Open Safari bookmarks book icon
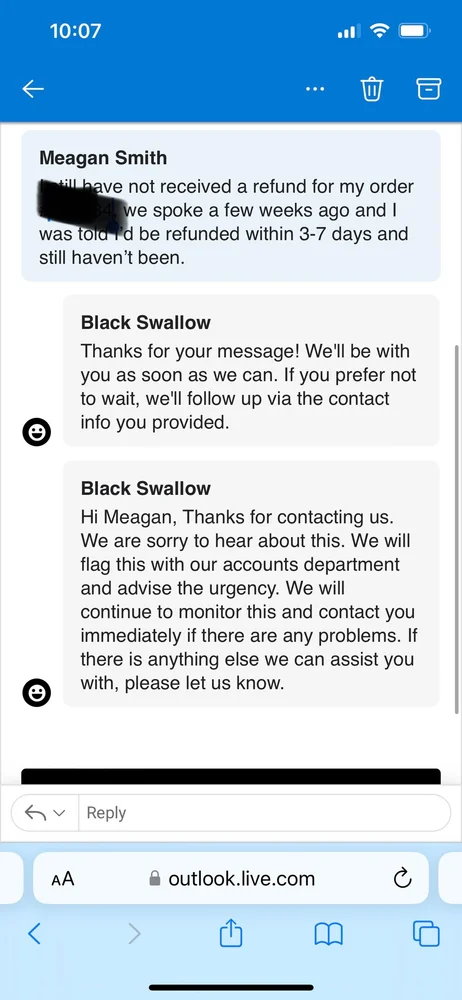The width and height of the screenshot is (462, 1000). point(329,934)
